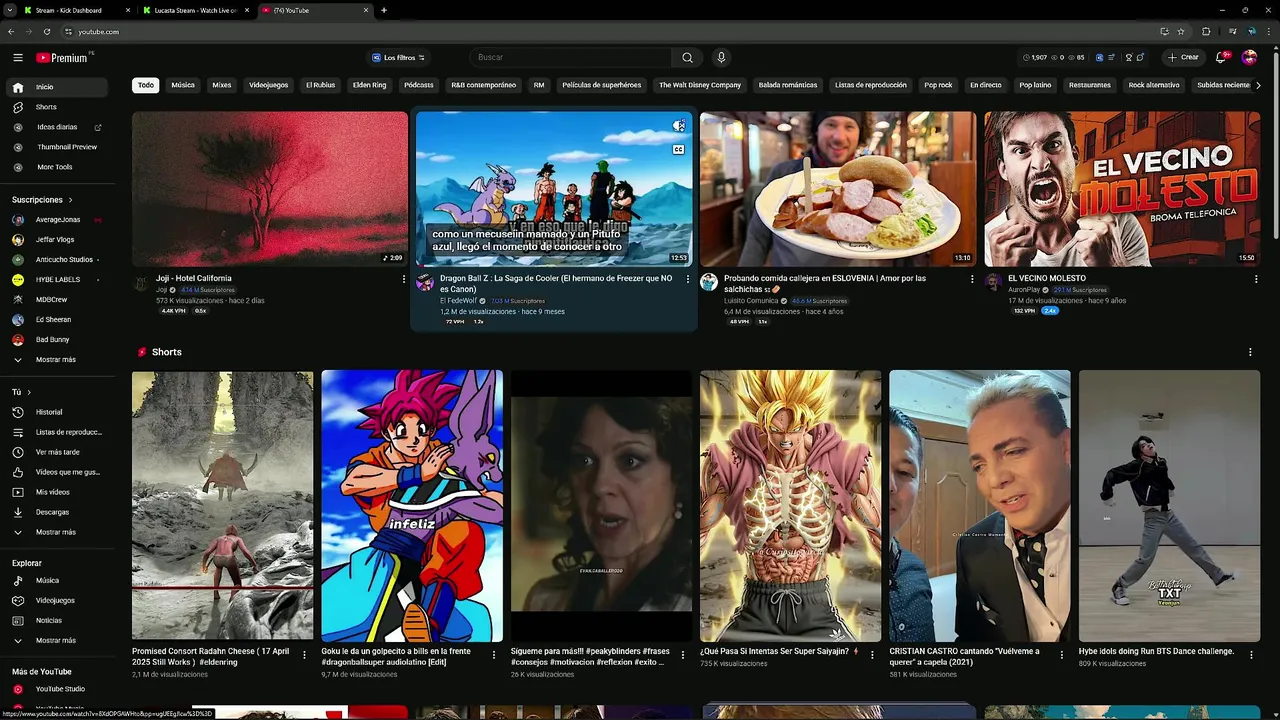Open Luisito Comunica channel link
The image size is (1280, 720).
pos(751,301)
